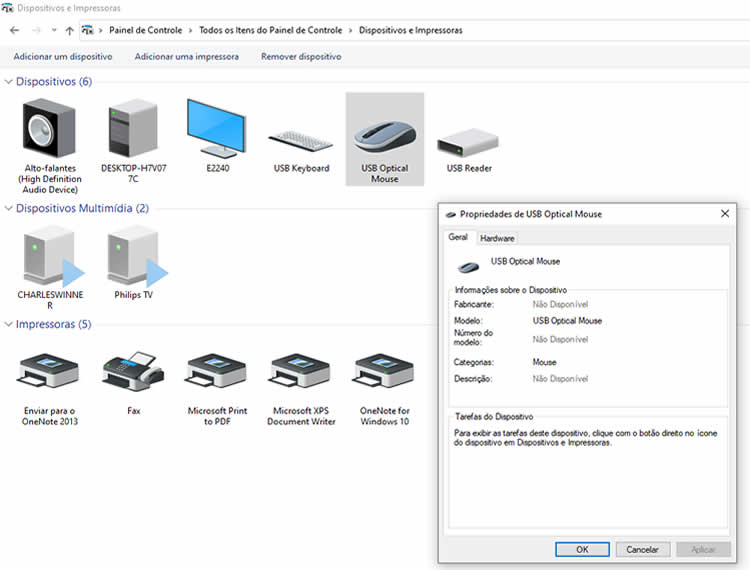This screenshot has width=750, height=570.
Task: Click the Tarefas do Dispositivo instruction text
Action: point(585,438)
